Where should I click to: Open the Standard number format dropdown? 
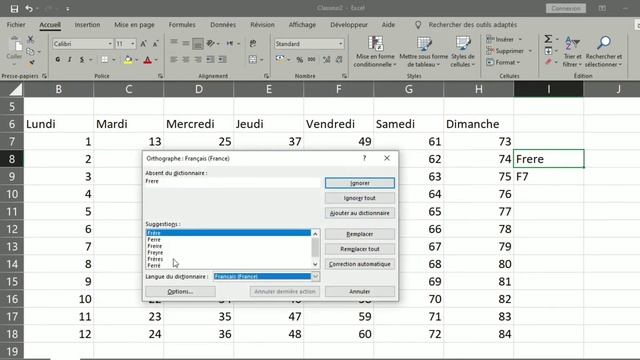pyautogui.click(x=340, y=44)
